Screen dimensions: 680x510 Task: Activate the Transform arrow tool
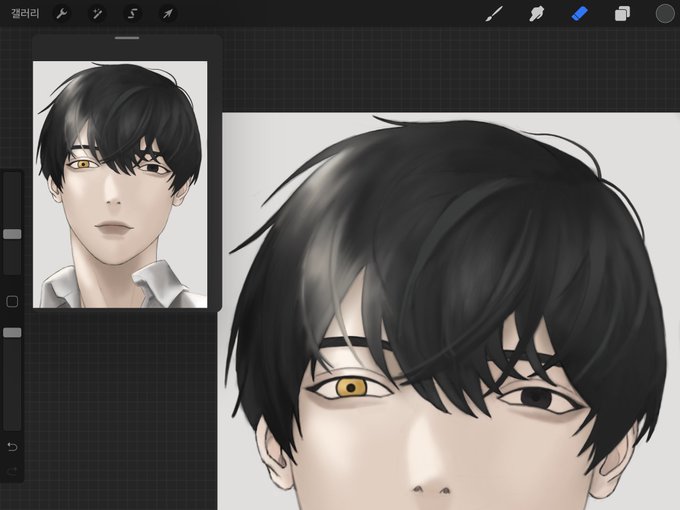click(x=167, y=14)
